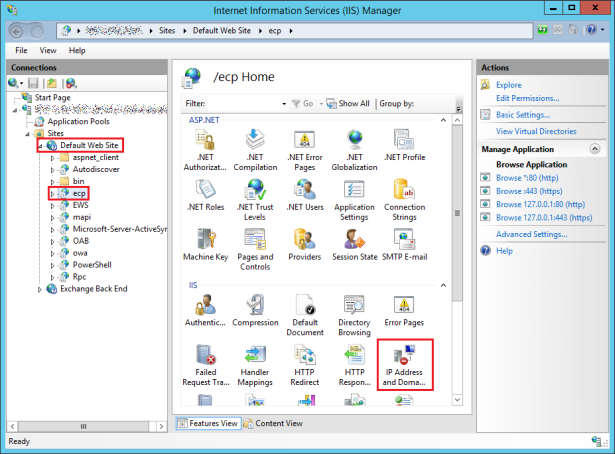This screenshot has width=615, height=454.
Task: Open Directory Browsing feature
Action: pyautogui.click(x=355, y=315)
